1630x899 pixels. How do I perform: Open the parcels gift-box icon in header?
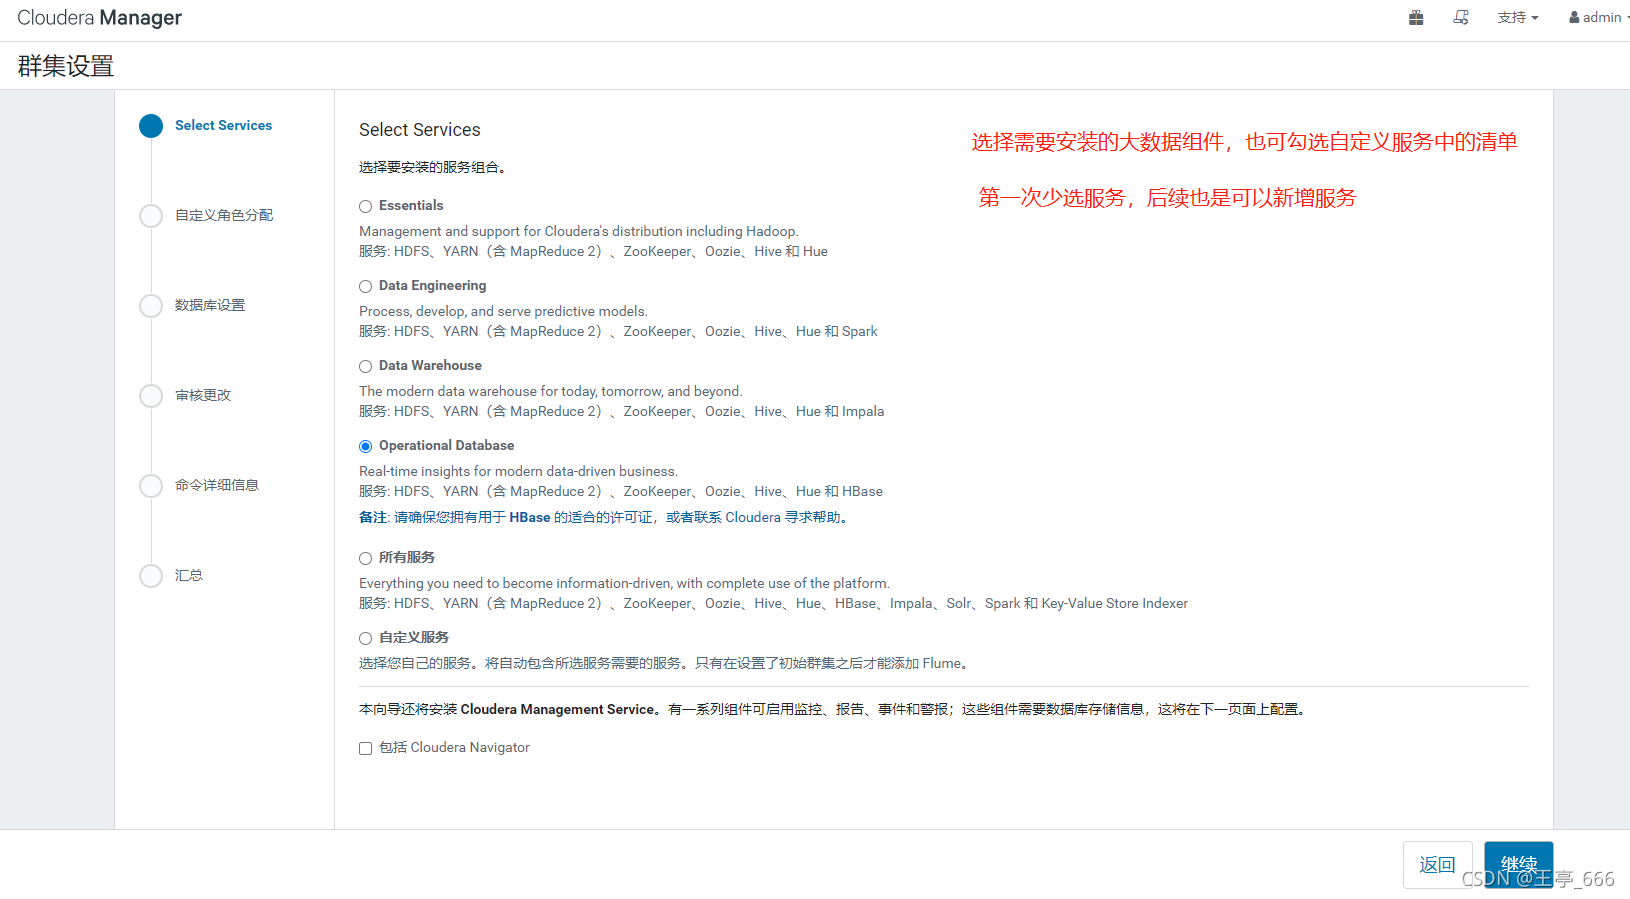pyautogui.click(x=1416, y=17)
